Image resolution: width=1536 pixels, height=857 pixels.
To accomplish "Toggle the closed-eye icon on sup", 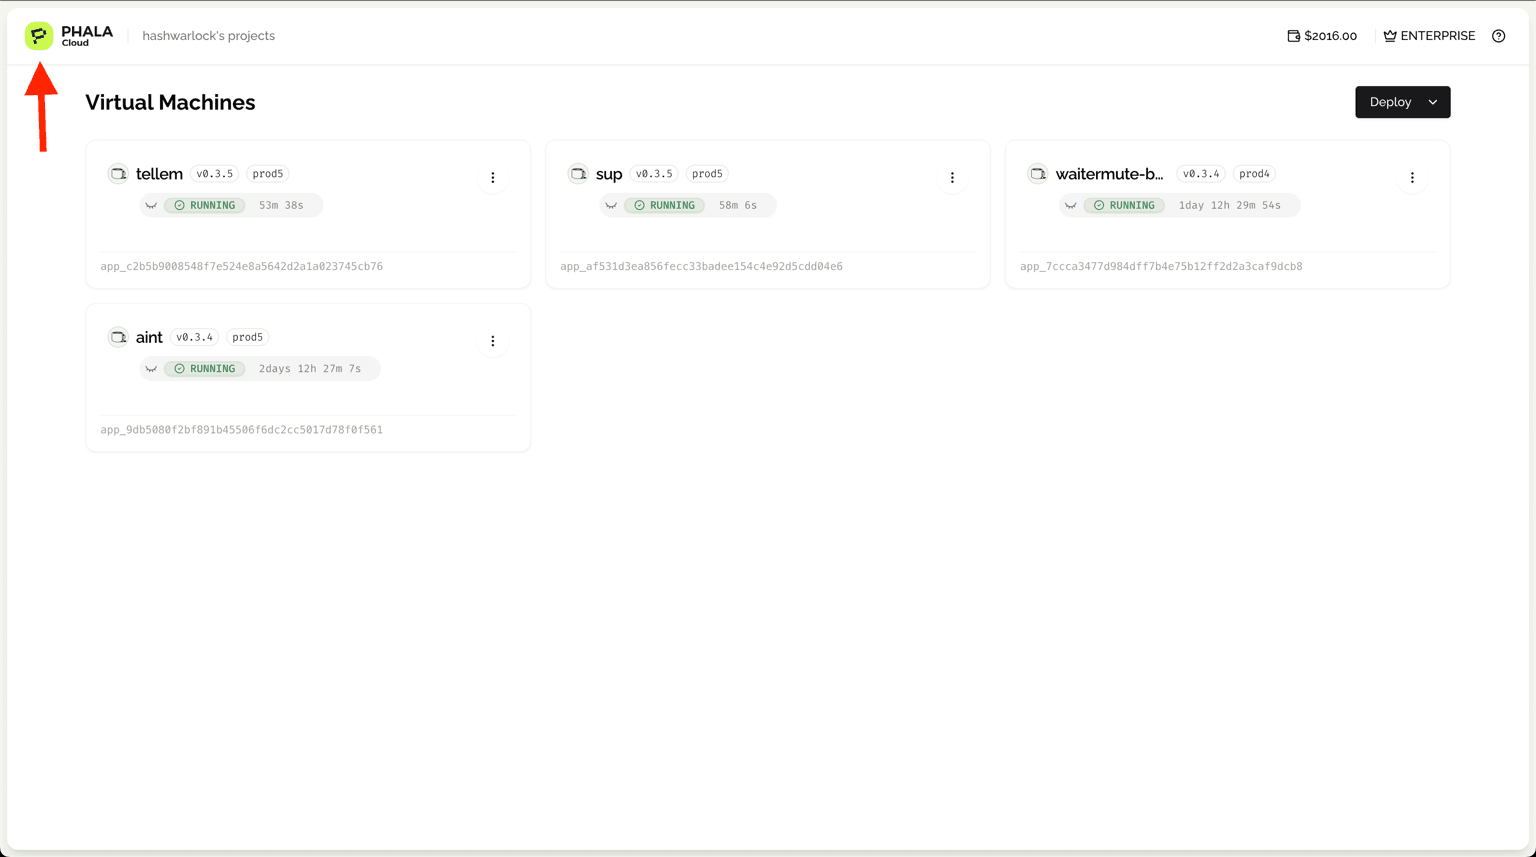I will [x=611, y=206].
